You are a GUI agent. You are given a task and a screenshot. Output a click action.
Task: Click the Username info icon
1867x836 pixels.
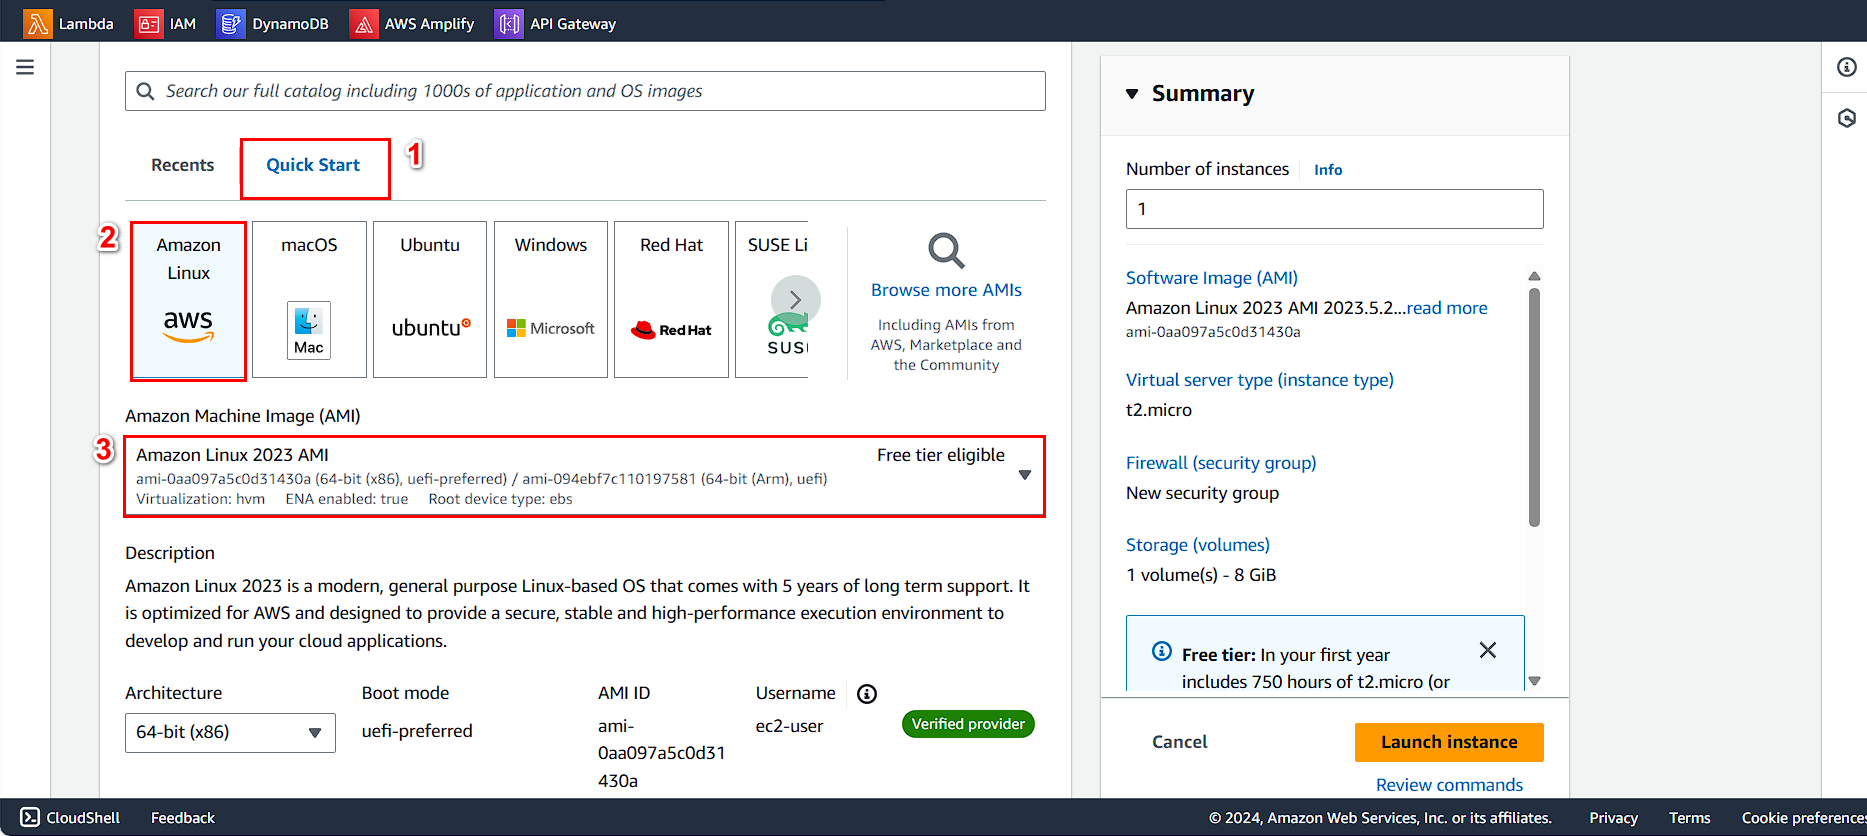867,694
